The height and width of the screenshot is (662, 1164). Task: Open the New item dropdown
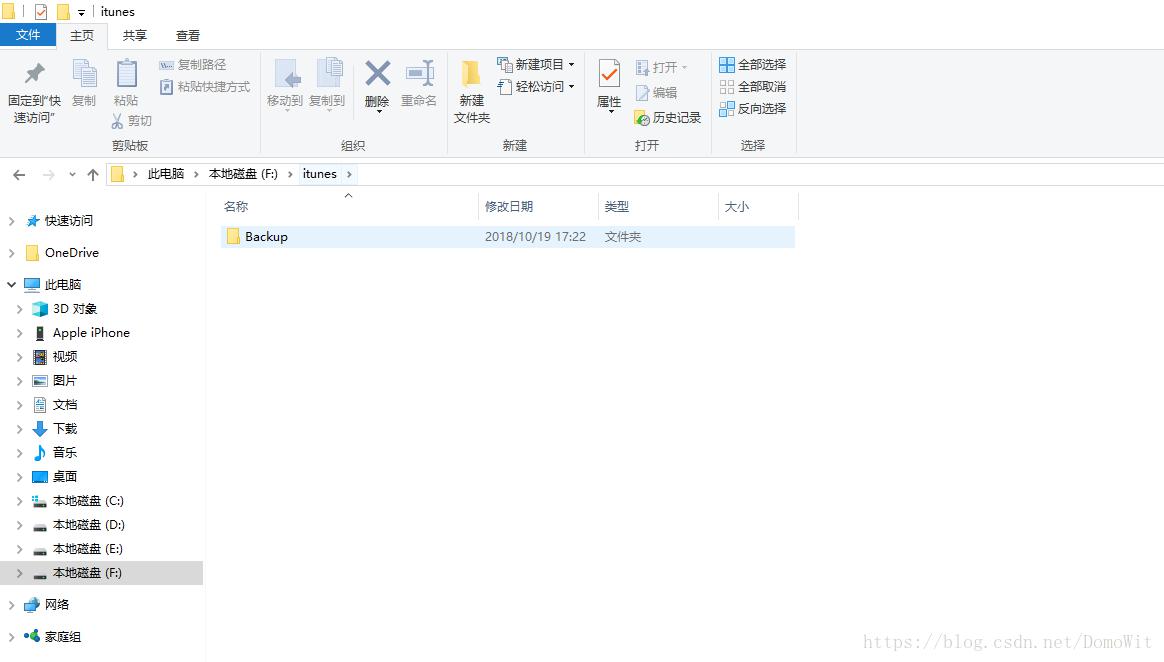click(x=535, y=65)
